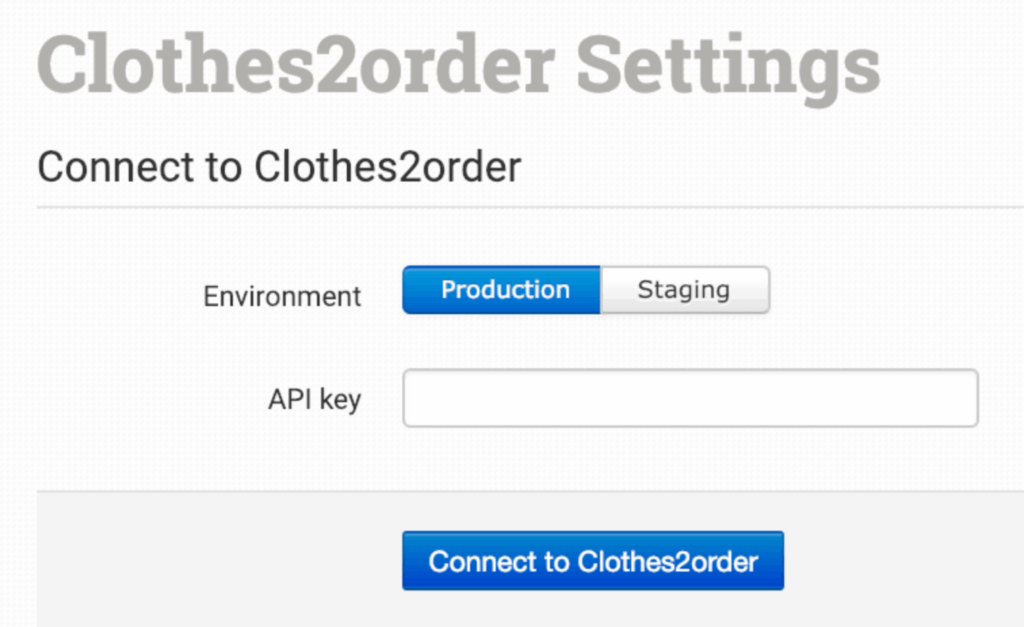Screen dimensions: 1024x627
Task: Click the word Production on the environment switch
Action: tap(505, 290)
